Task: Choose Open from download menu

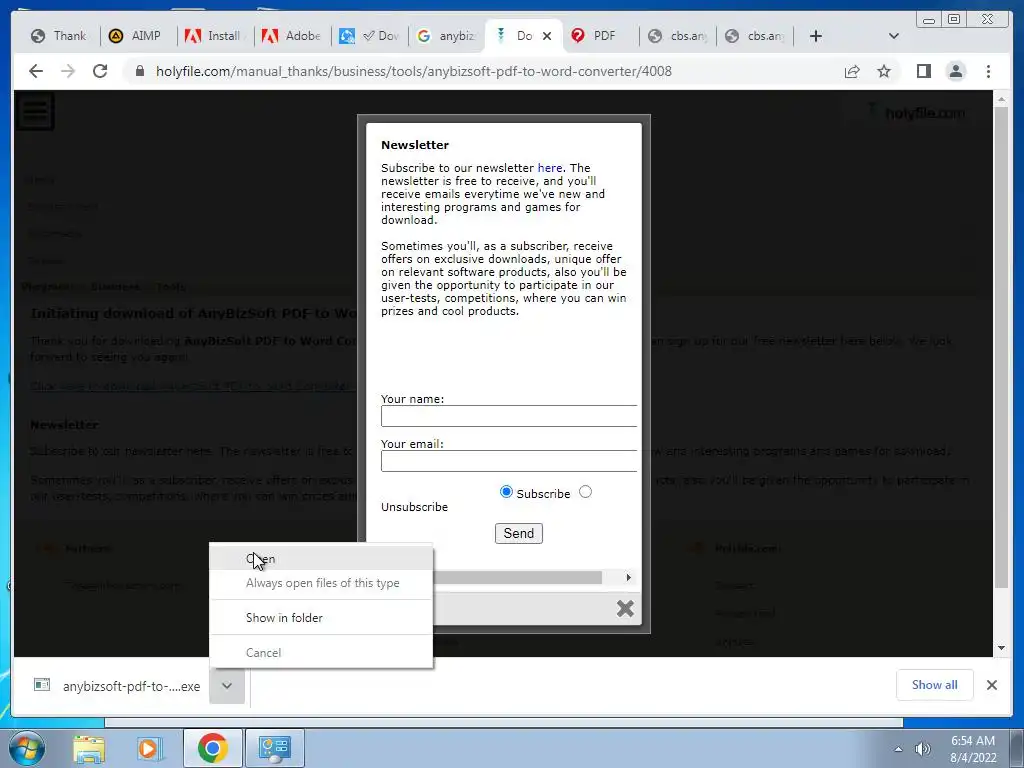Action: click(x=321, y=559)
